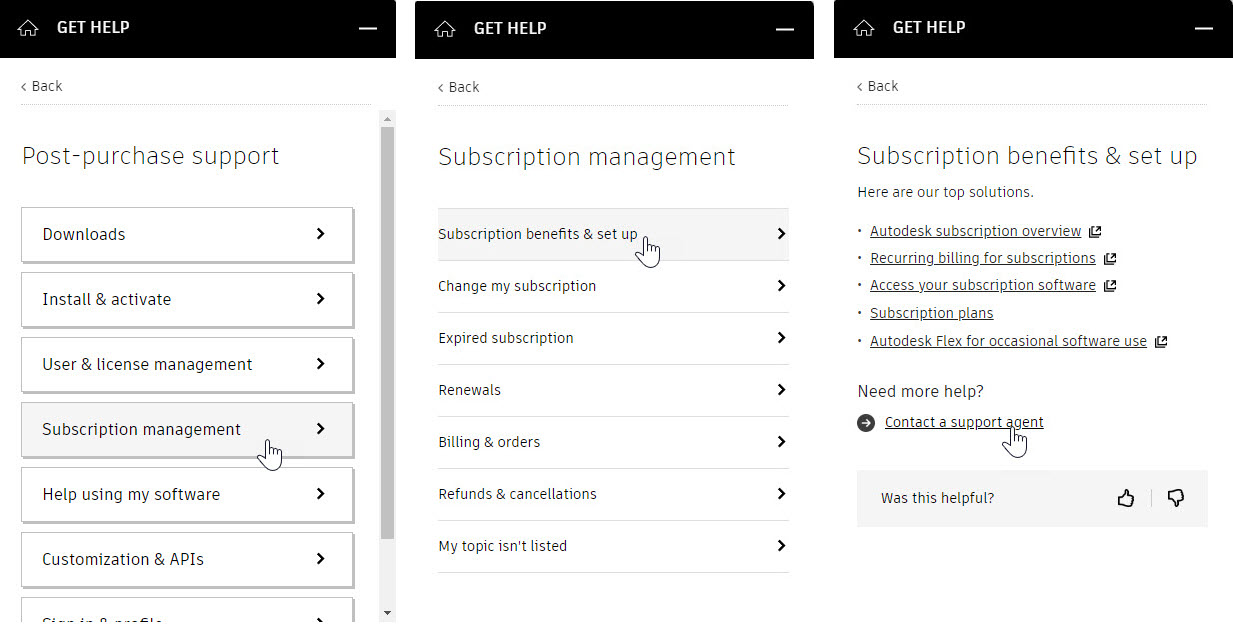Go home from the Post-purchase support panel

28,29
